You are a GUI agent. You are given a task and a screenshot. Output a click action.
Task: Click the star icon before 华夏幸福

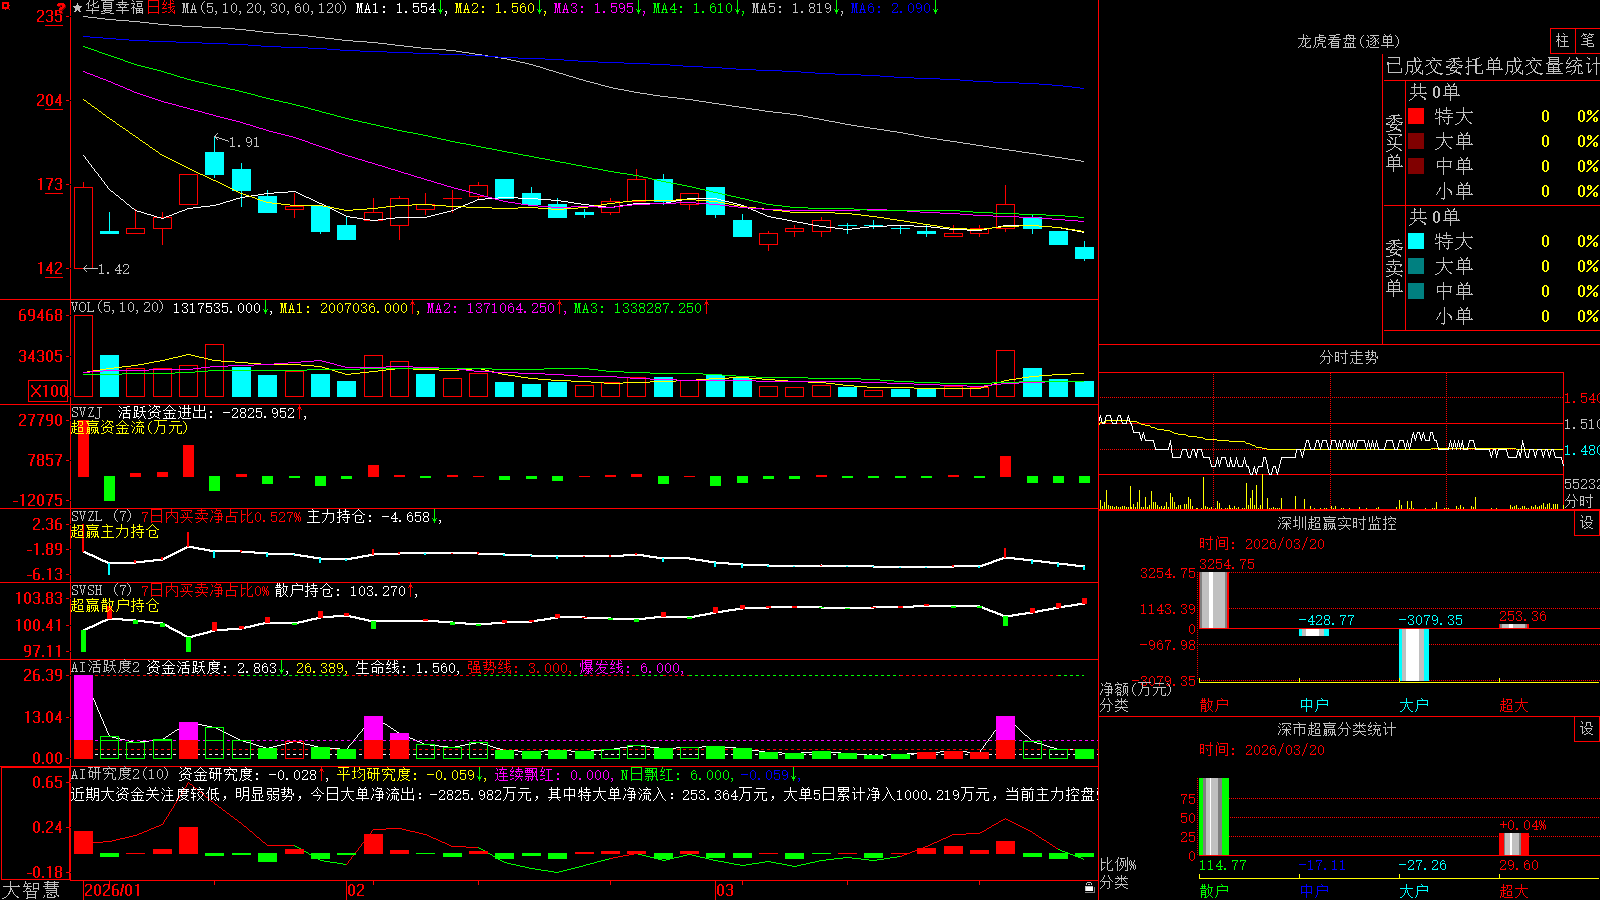click(78, 8)
